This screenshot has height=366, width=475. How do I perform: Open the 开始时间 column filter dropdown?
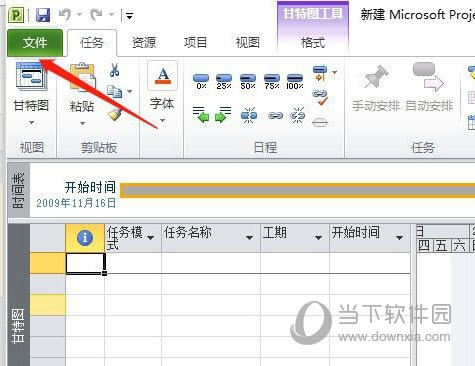pos(399,238)
